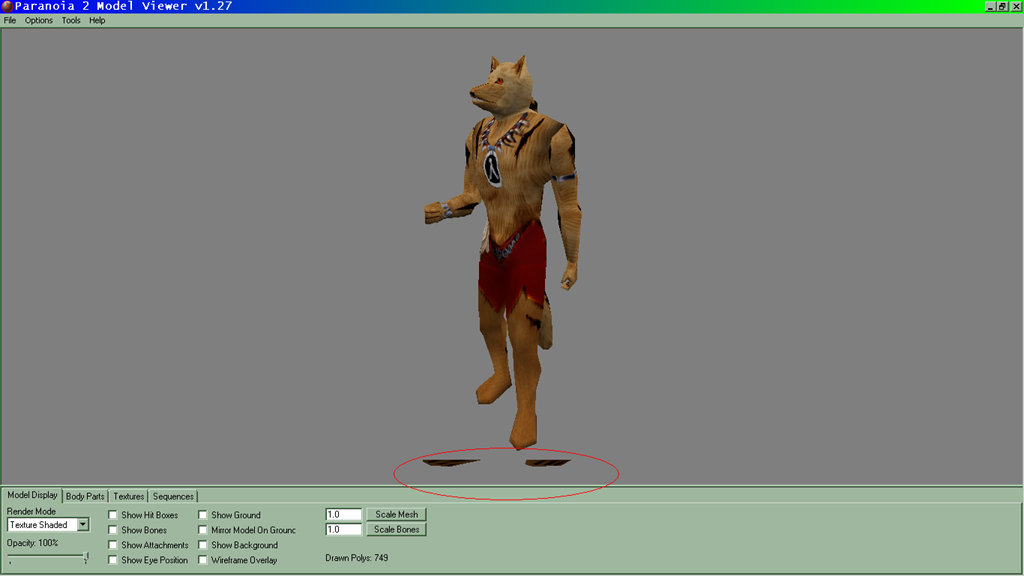Check the Show Background option
This screenshot has height=576, width=1024.
click(x=203, y=545)
